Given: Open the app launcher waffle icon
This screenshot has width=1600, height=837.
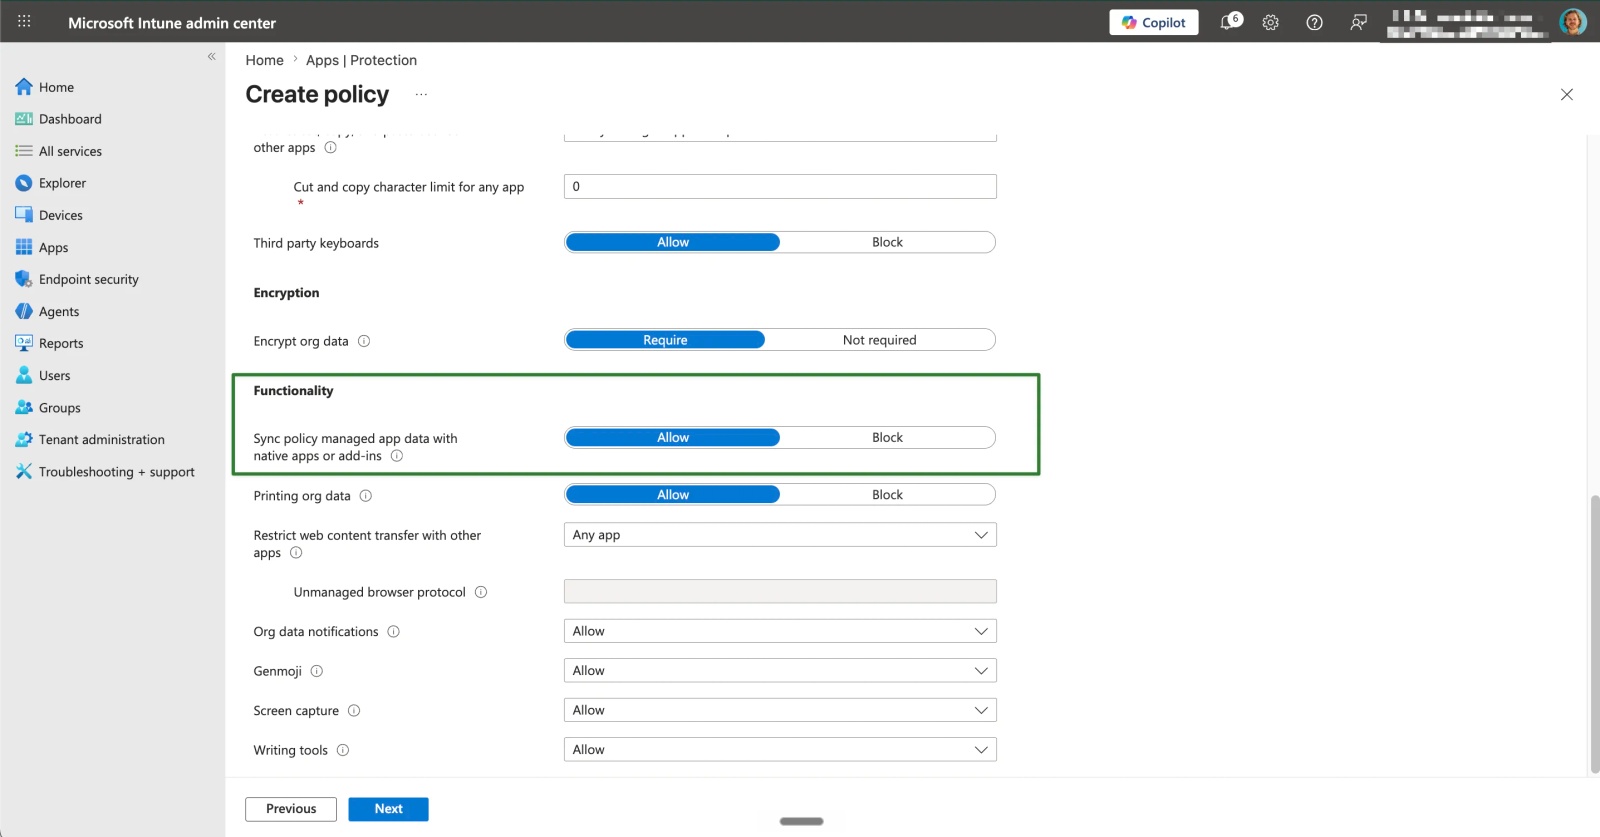Looking at the screenshot, I should click(x=24, y=21).
